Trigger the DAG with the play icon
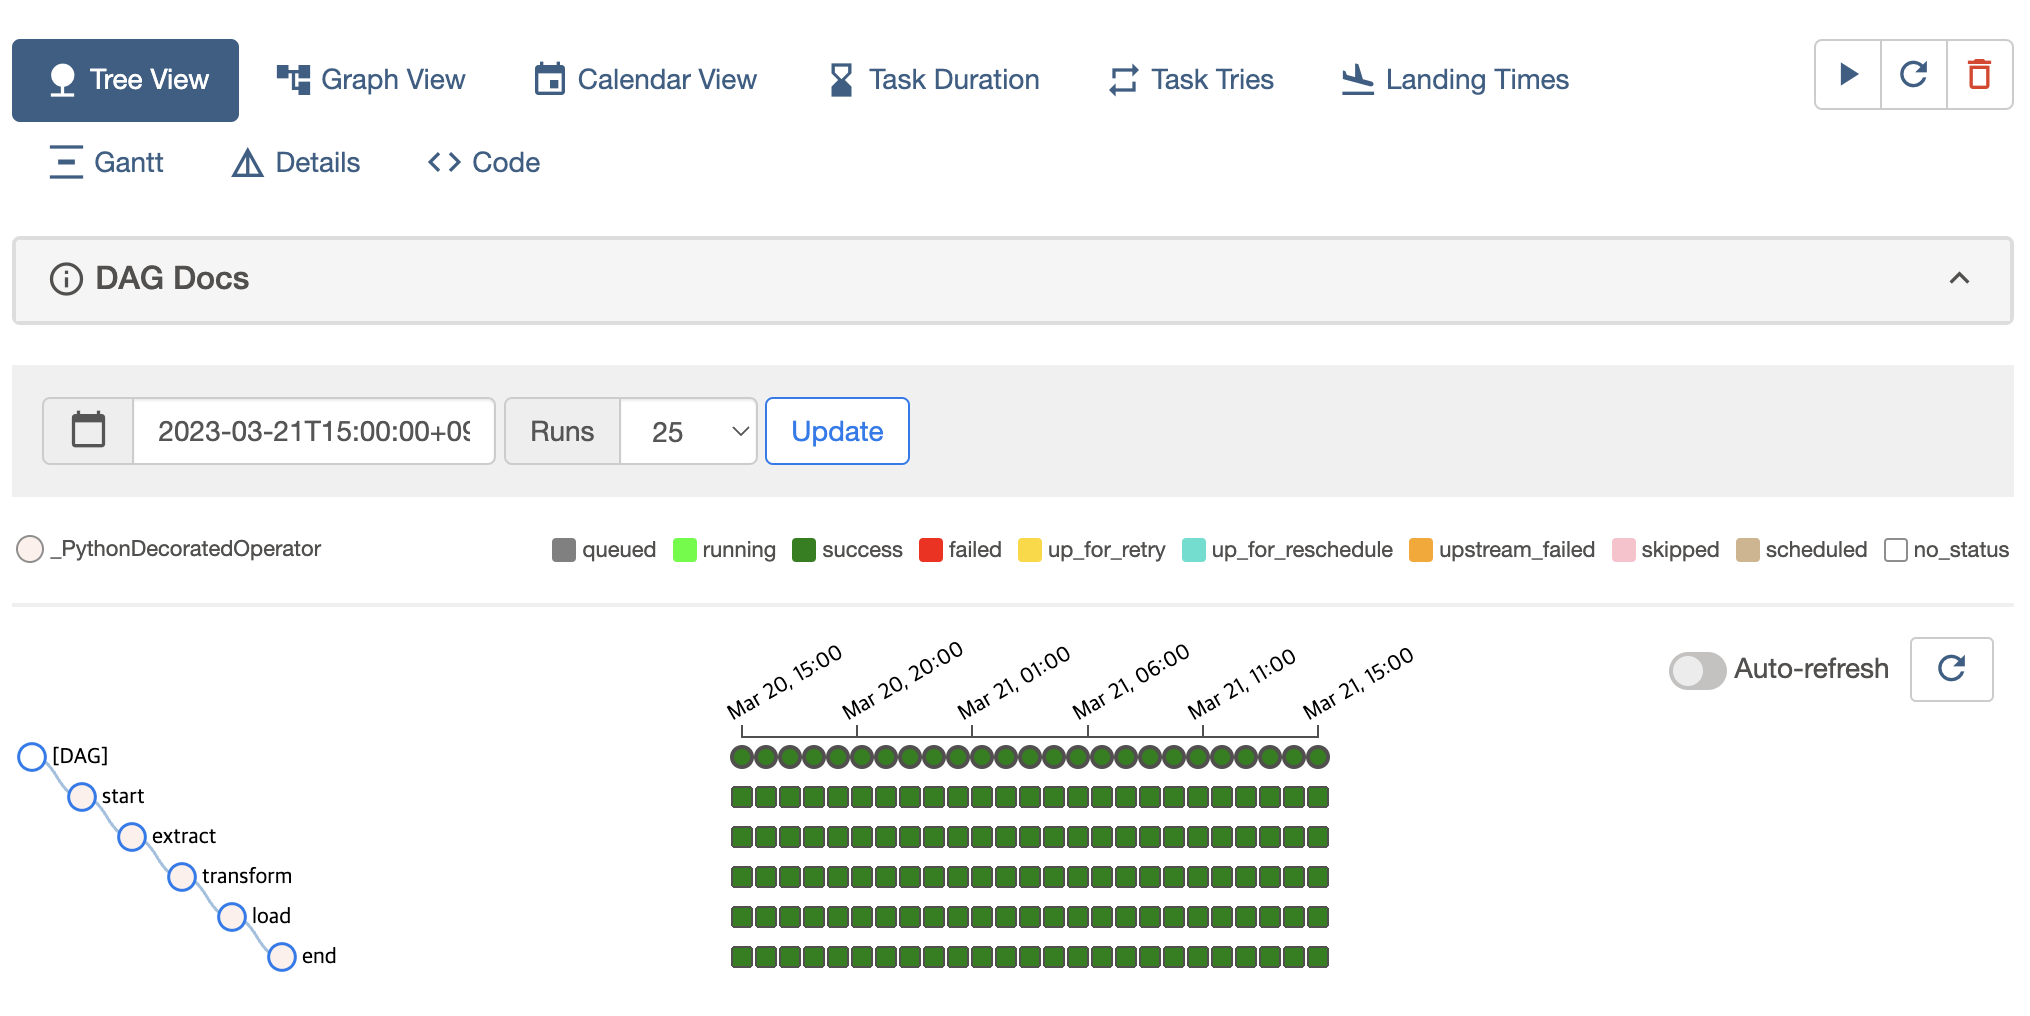This screenshot has height=1016, width=2030. (1848, 75)
